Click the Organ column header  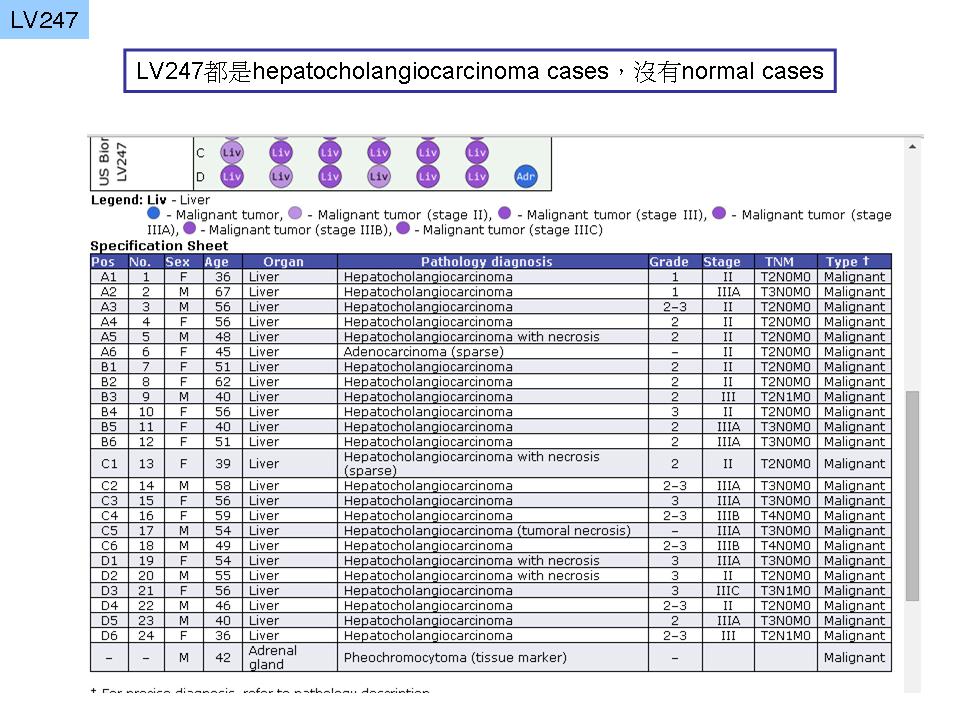point(290,261)
